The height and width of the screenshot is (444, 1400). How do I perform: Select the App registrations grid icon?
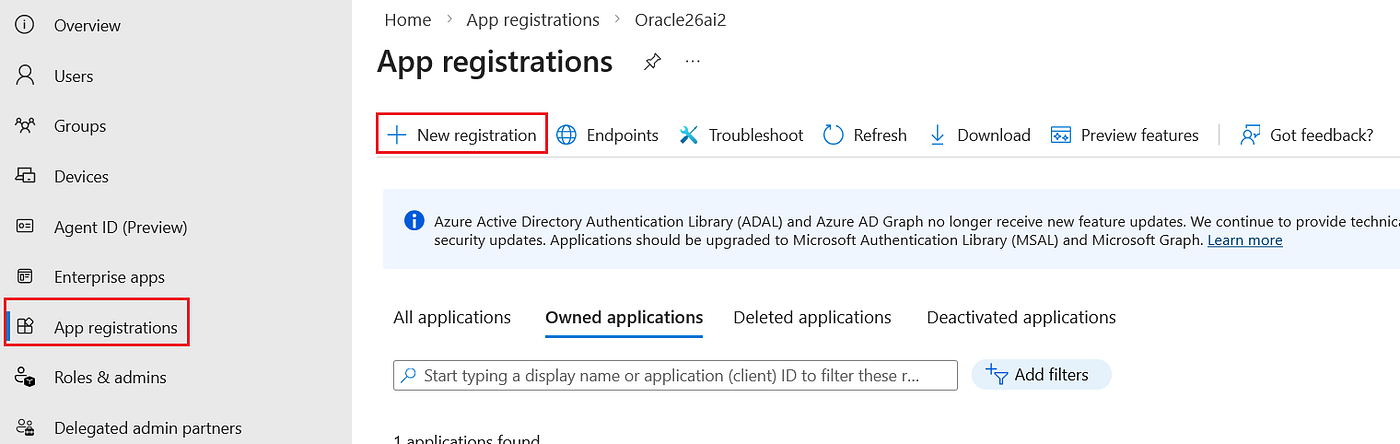coord(26,326)
